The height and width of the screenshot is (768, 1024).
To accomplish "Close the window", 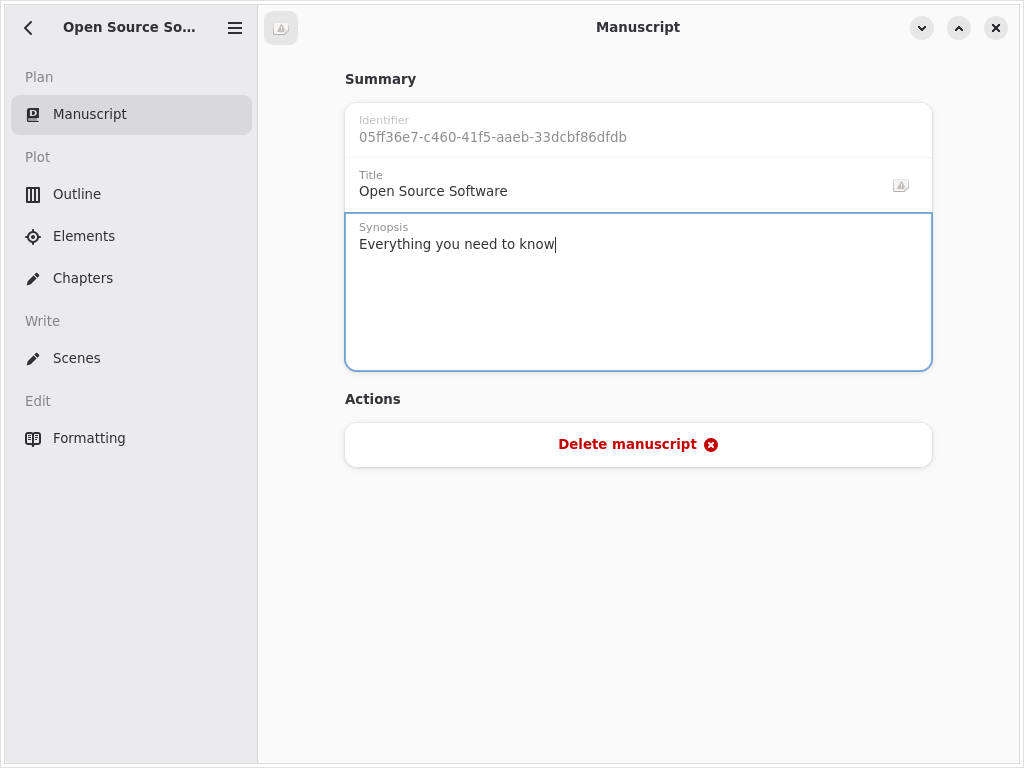I will (x=995, y=28).
